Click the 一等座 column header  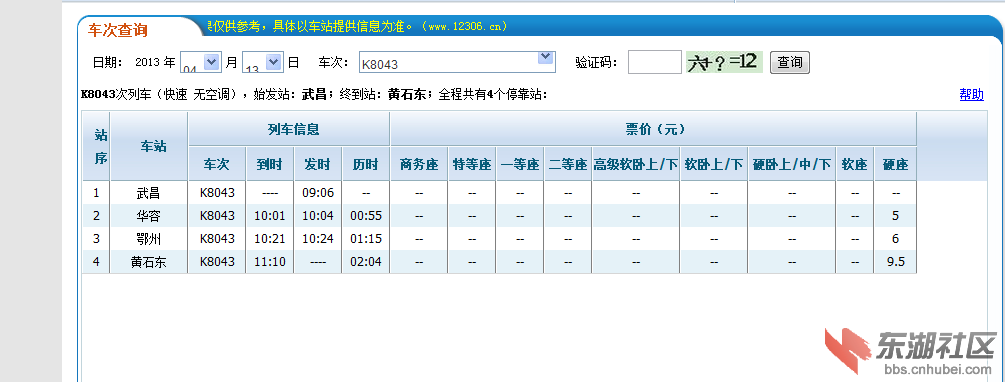tap(520, 164)
